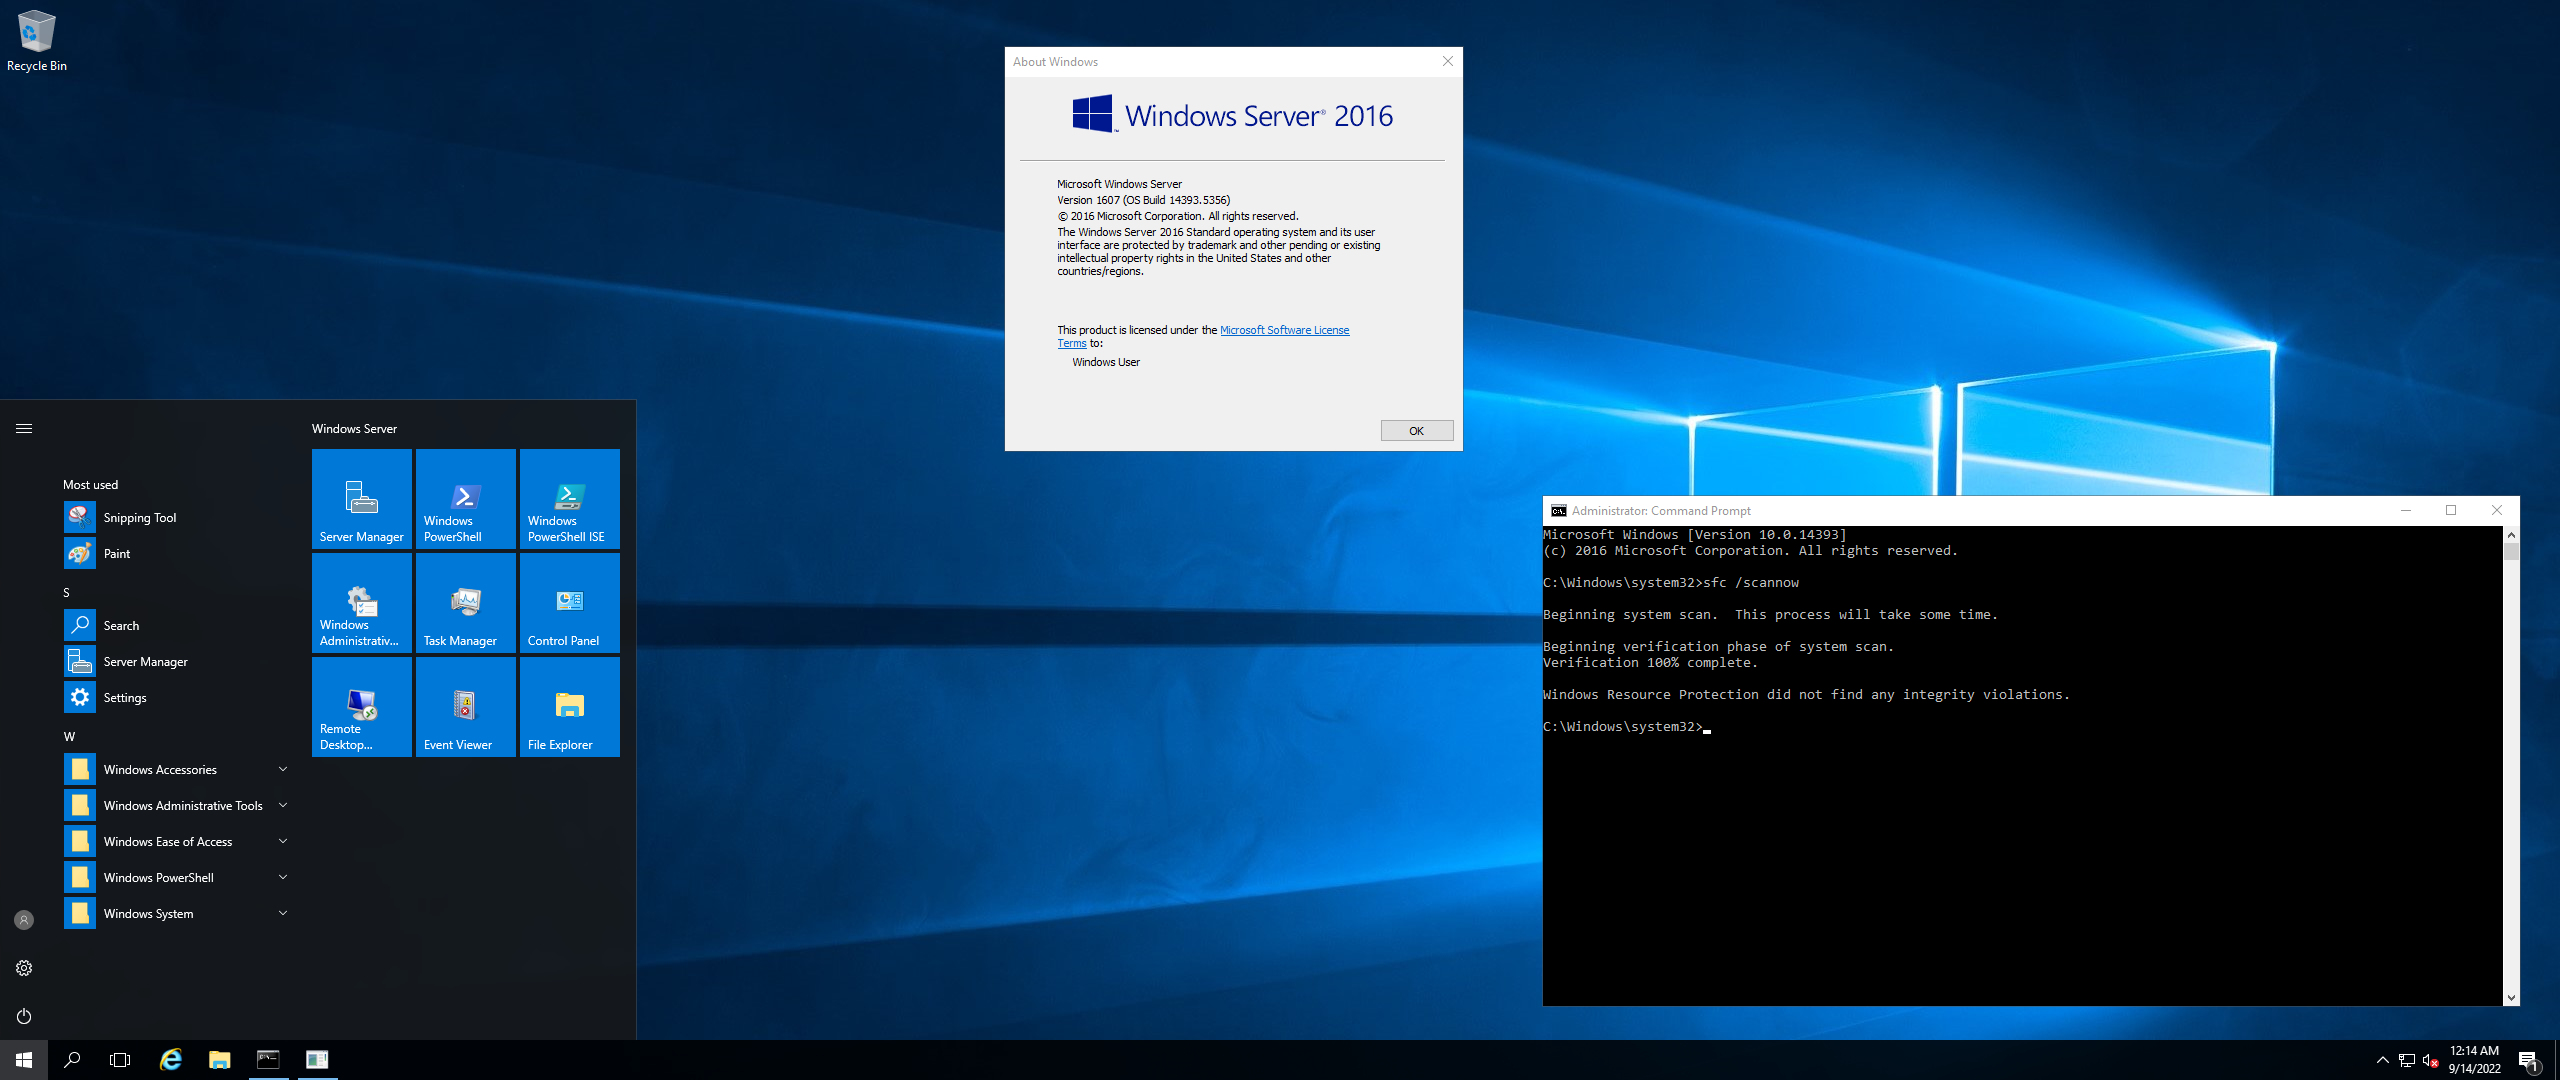The width and height of the screenshot is (2560, 1080).
Task: Open Settings in the app list
Action: click(x=176, y=697)
